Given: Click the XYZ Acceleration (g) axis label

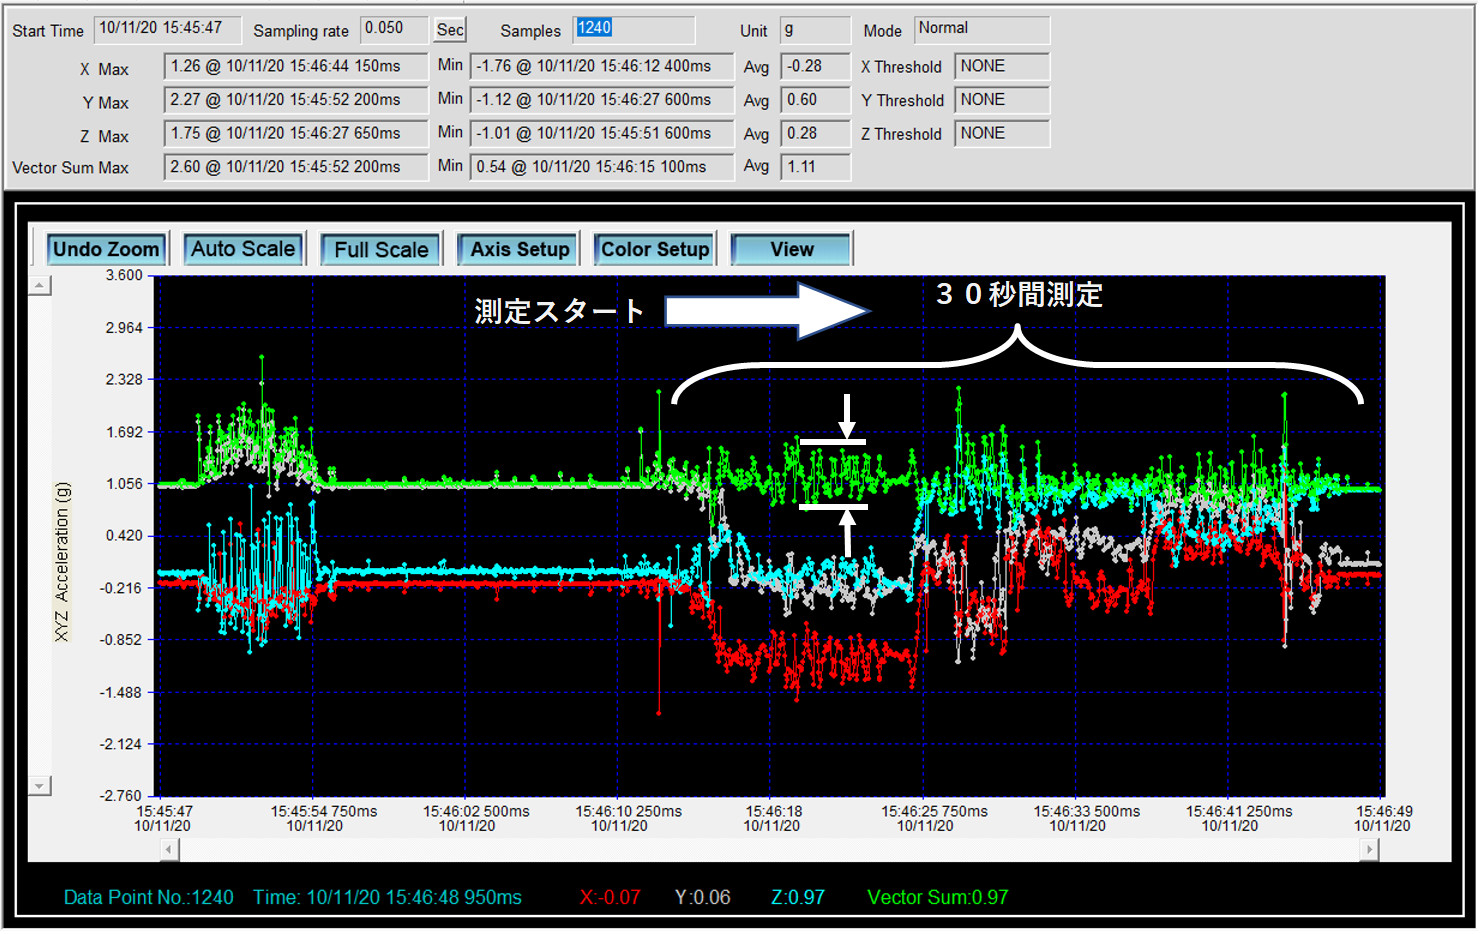Looking at the screenshot, I should [x=63, y=562].
